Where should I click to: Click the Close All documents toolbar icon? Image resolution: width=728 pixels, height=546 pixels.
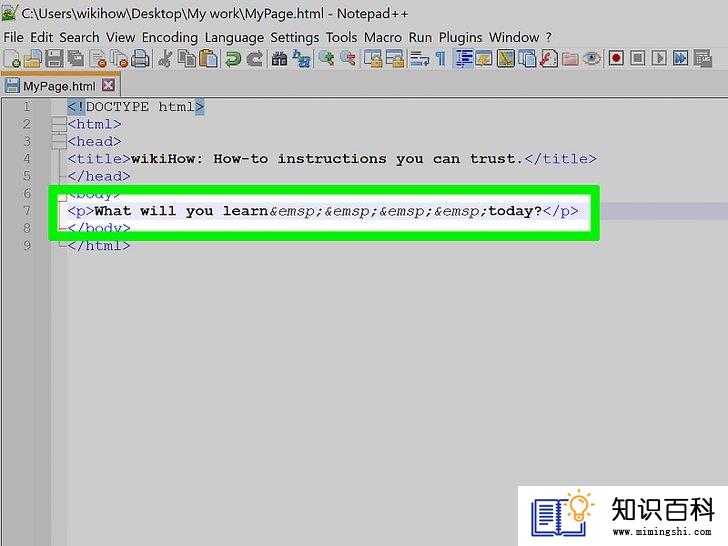click(119, 59)
